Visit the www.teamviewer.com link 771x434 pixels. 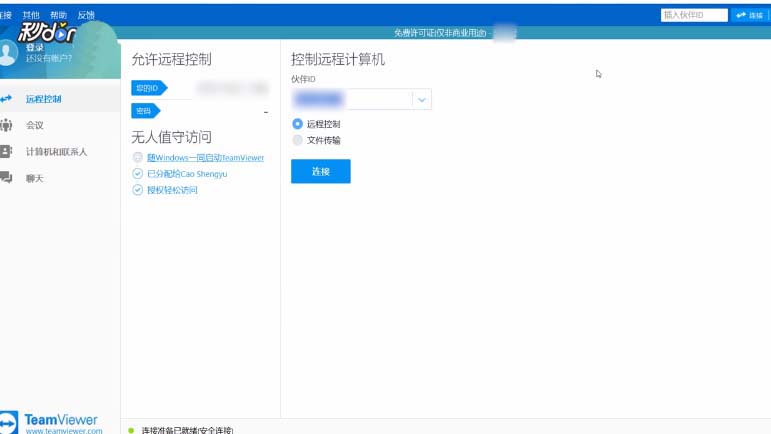(64, 431)
